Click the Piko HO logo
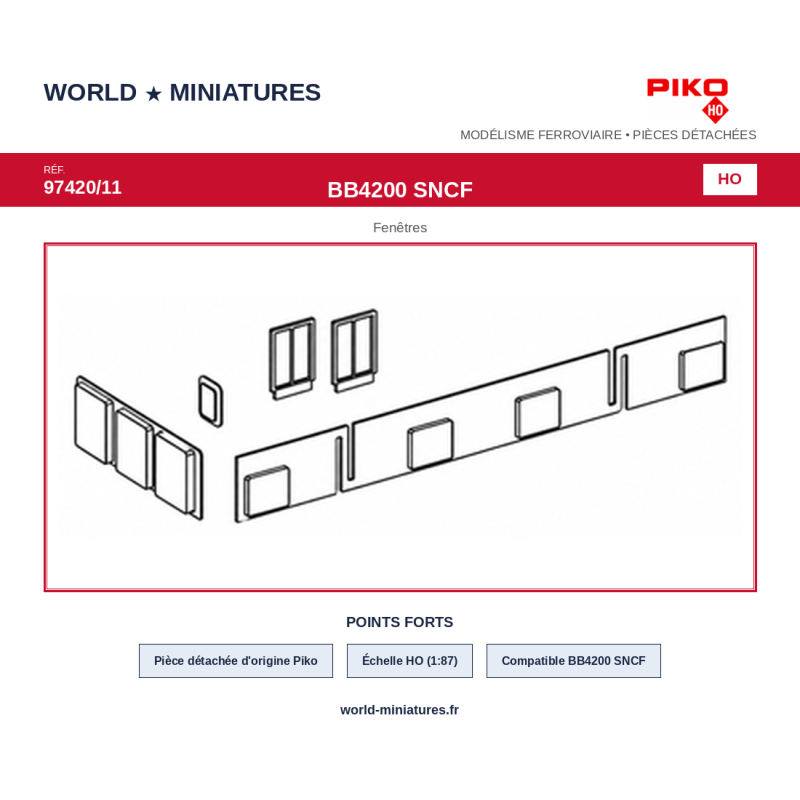 [687, 101]
